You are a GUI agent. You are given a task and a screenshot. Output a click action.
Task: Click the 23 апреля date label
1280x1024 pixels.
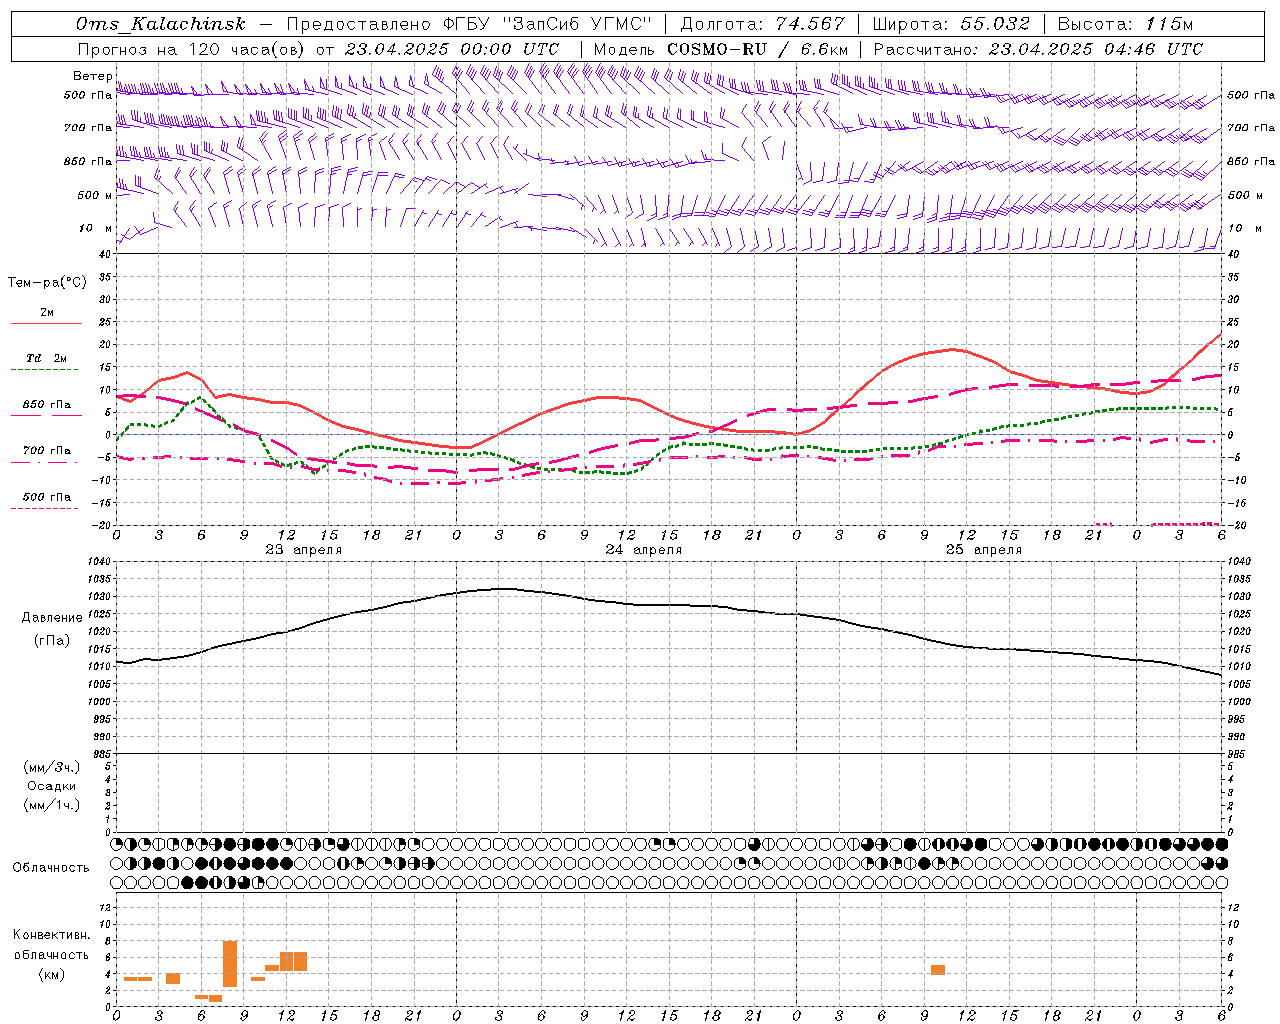click(x=303, y=550)
